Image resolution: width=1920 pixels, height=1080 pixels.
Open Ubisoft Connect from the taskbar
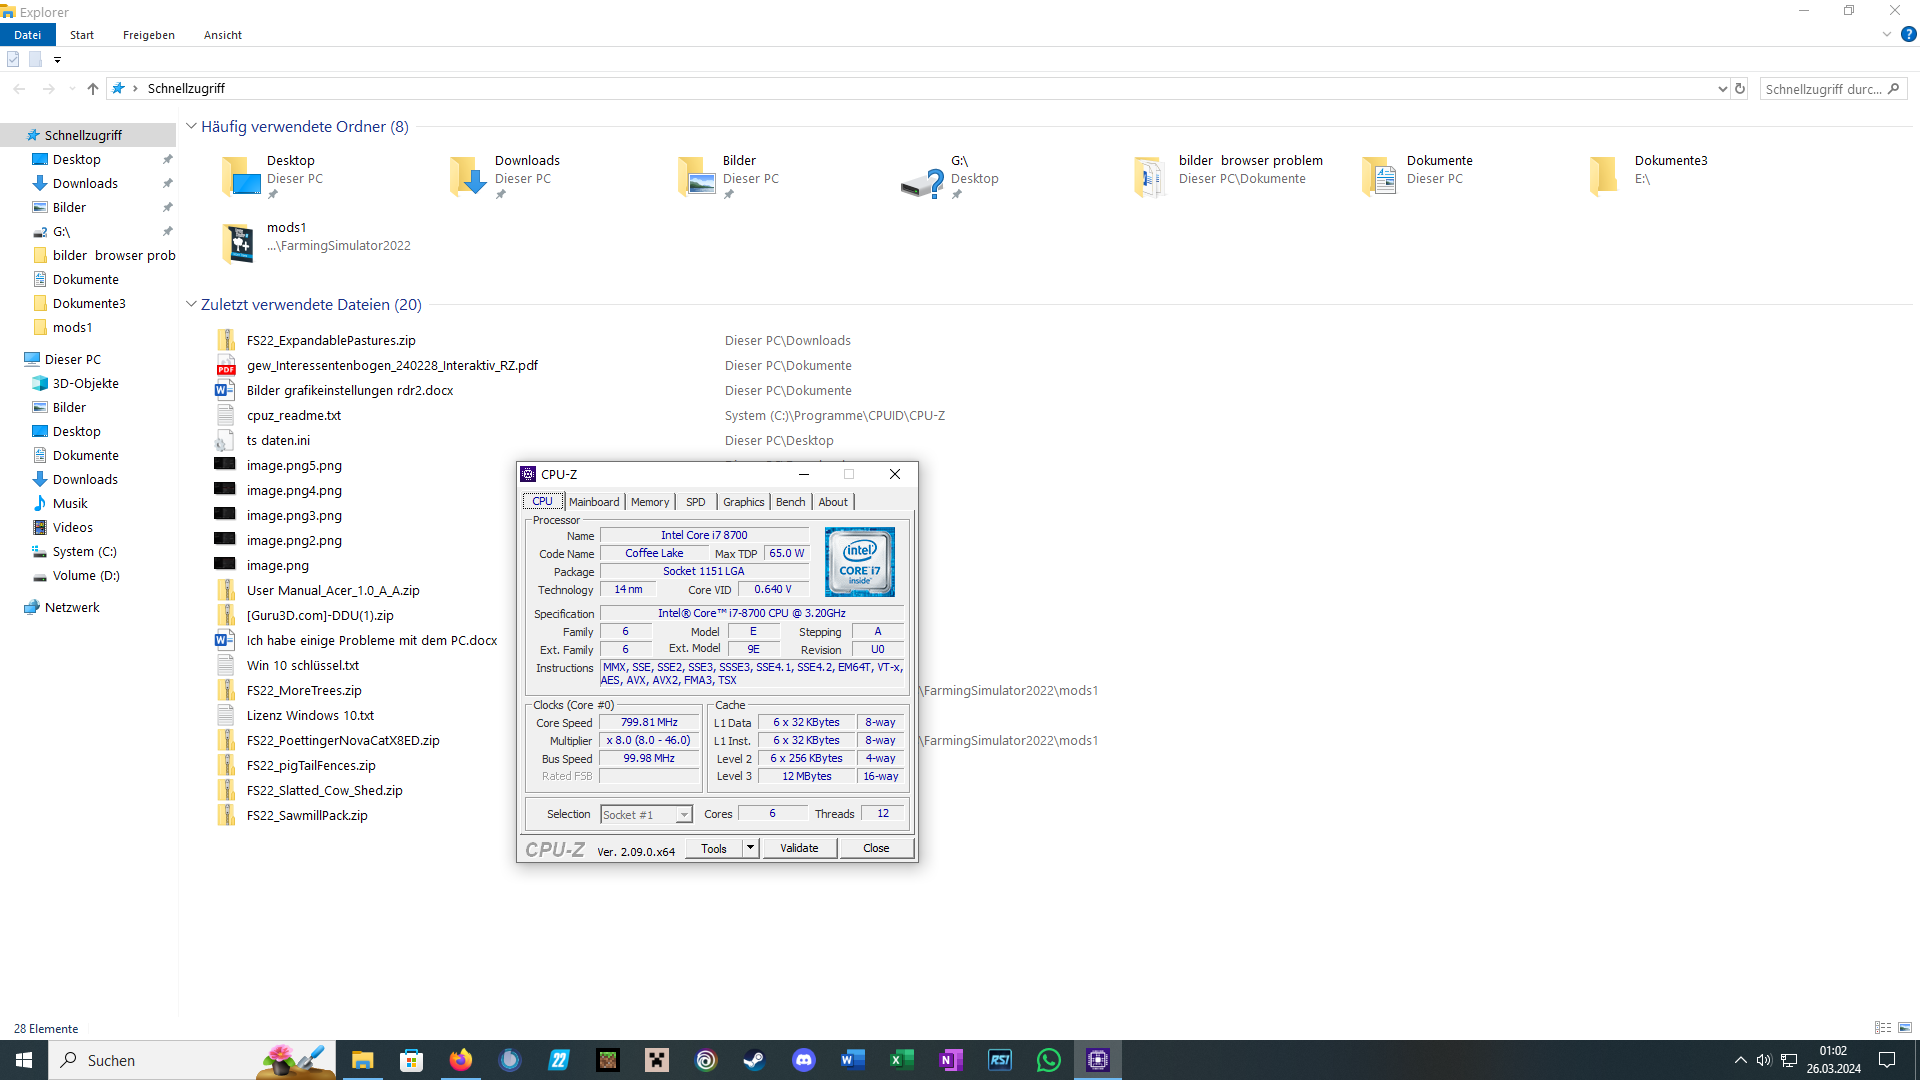click(x=706, y=1060)
